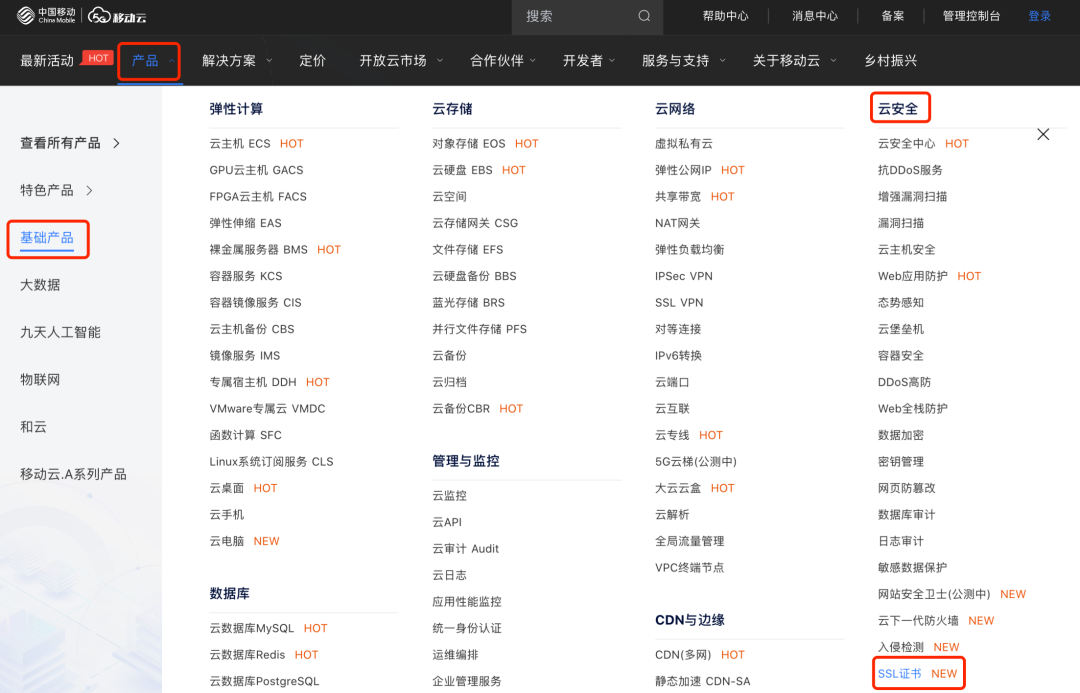Select the 和云 sidebar tab
Screen dimensions: 1080x693
click(33, 427)
